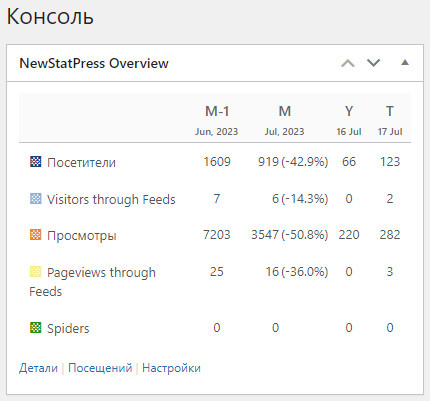Select the value 919 (-42.9%)
Image resolution: width=430 pixels, height=401 pixels.
coord(293,162)
